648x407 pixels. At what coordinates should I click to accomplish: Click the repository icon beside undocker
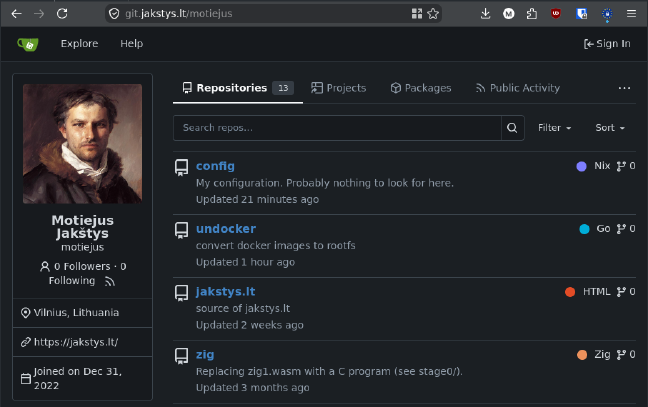click(x=181, y=230)
